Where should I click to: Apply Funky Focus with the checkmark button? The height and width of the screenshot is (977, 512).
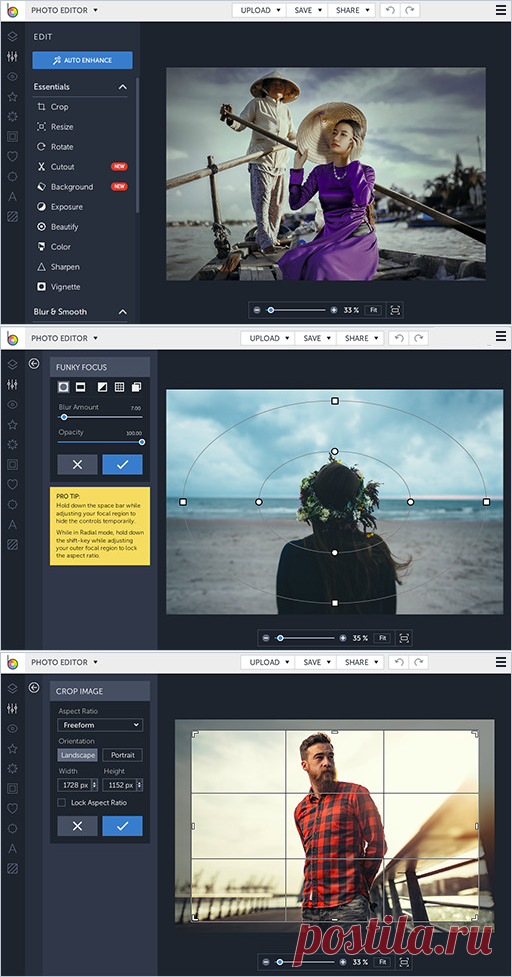click(x=122, y=464)
